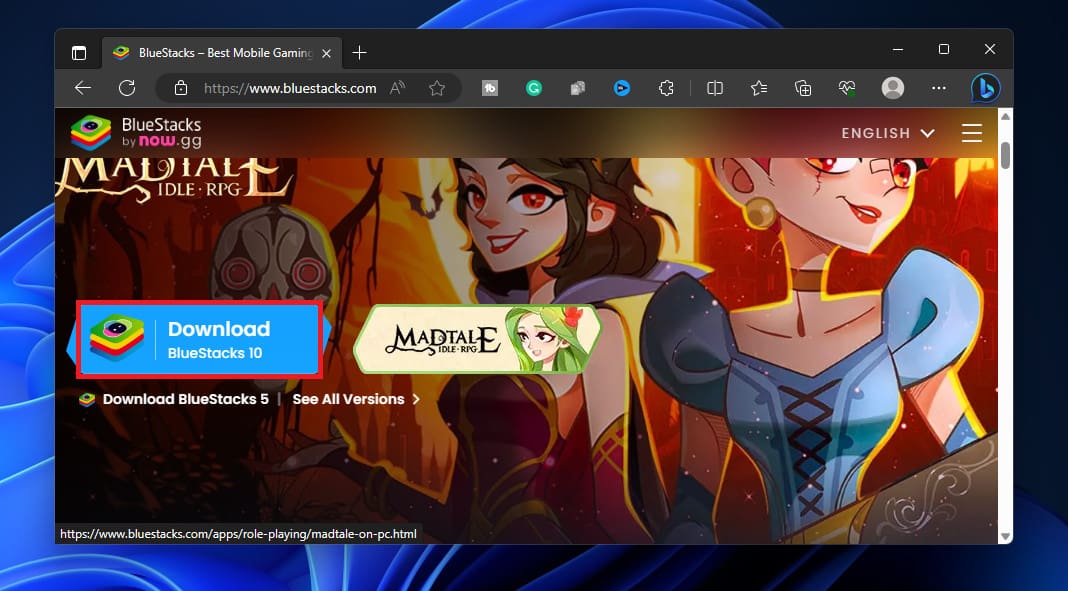Close the browser window
The width and height of the screenshot is (1068, 591).
point(990,49)
